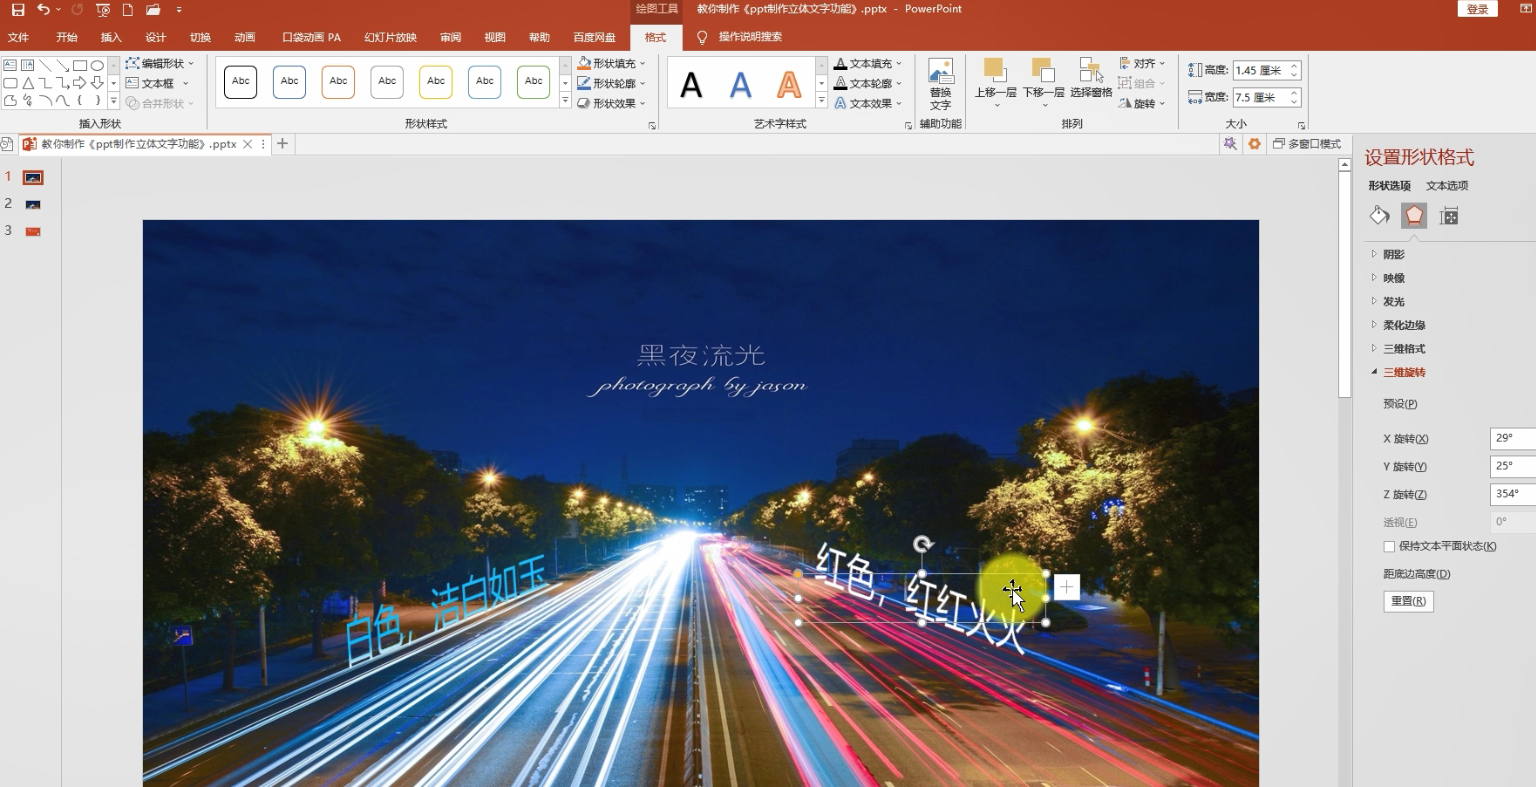Screen dimensions: 1536x787
Task: Open the Shape Outline (形状轮廓) dropdown
Action: coord(612,83)
